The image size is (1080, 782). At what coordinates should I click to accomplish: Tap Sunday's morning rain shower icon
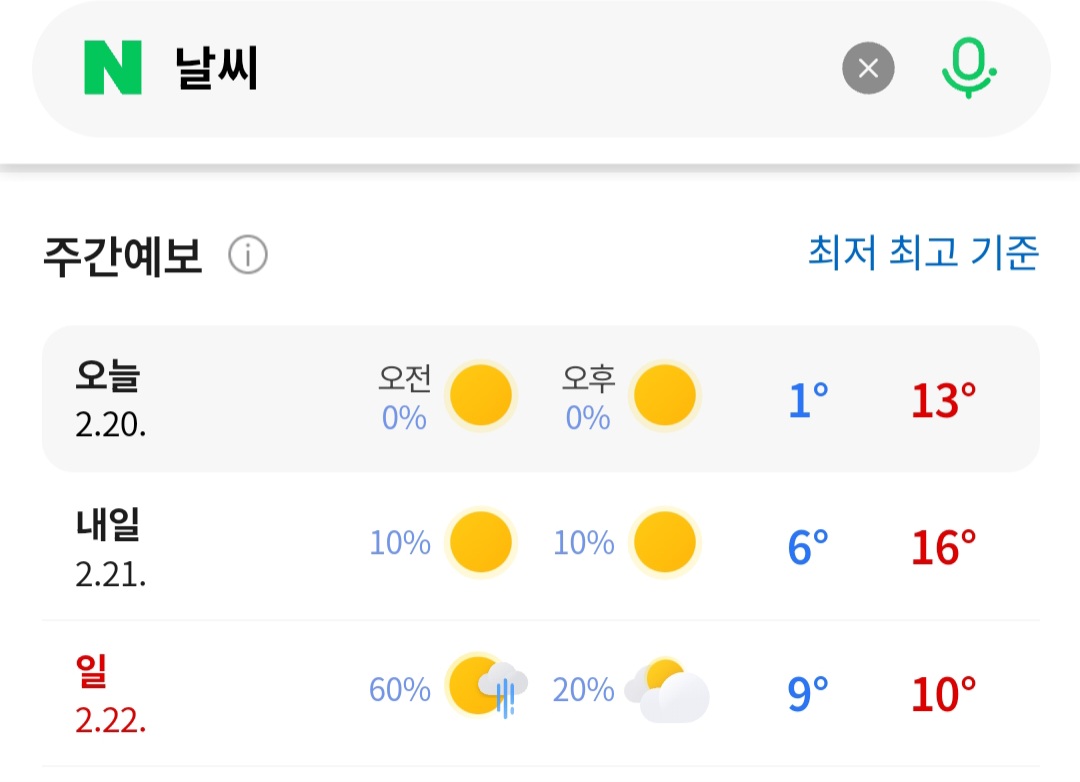click(486, 688)
